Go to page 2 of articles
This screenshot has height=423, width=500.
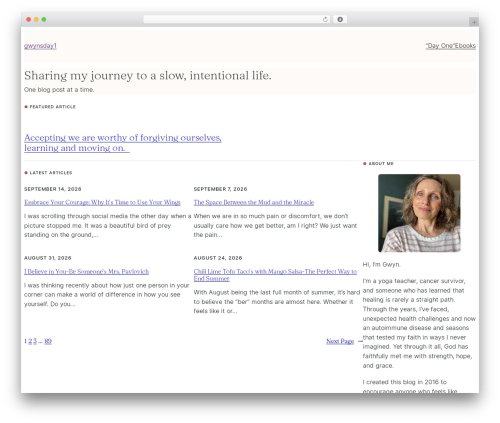click(x=30, y=341)
